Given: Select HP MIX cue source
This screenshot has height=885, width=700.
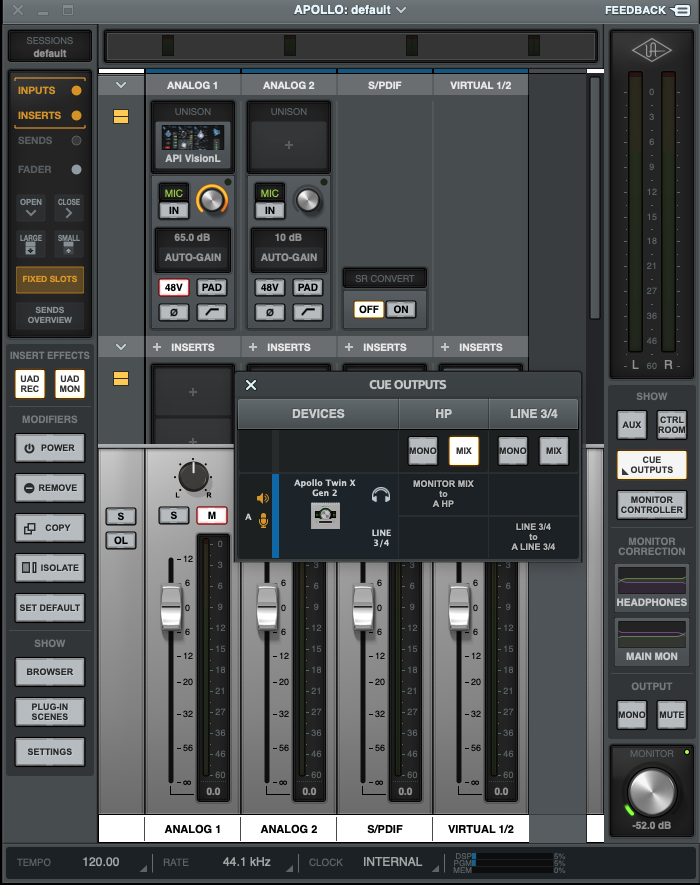Looking at the screenshot, I should [463, 450].
